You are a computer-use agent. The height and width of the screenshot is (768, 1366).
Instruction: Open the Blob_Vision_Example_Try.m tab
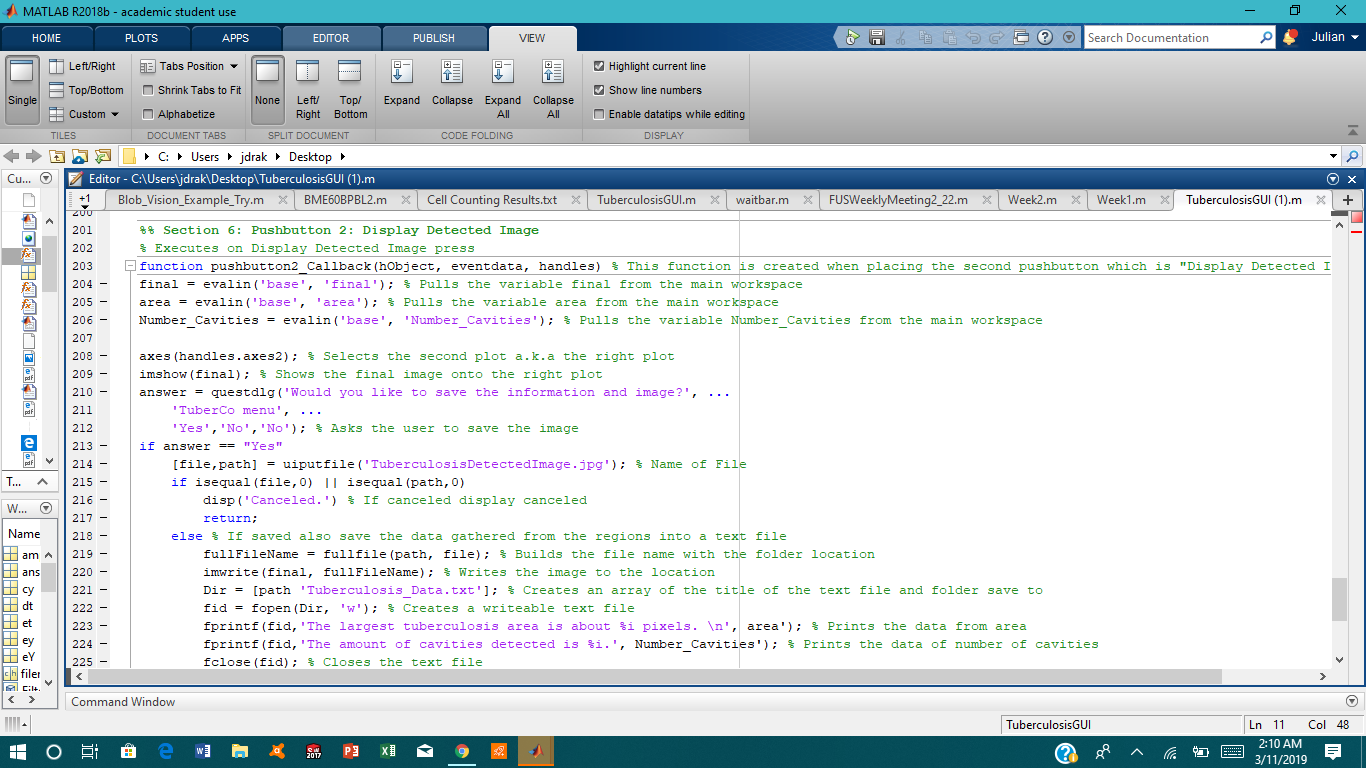click(x=190, y=200)
